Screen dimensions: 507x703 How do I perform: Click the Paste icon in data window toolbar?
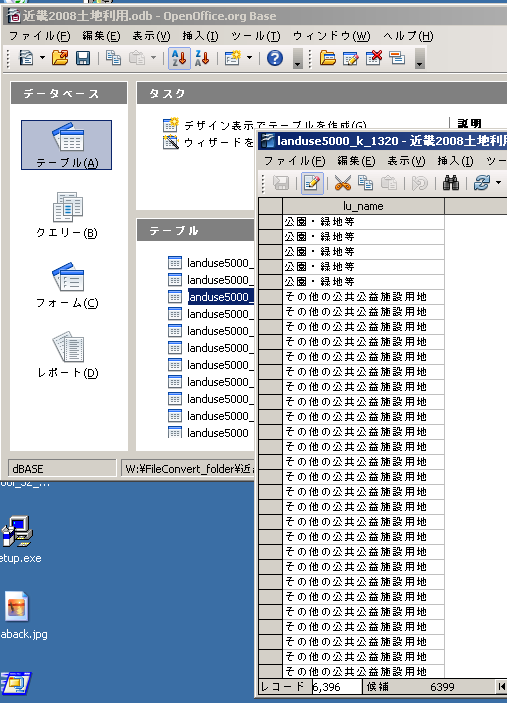click(x=389, y=183)
